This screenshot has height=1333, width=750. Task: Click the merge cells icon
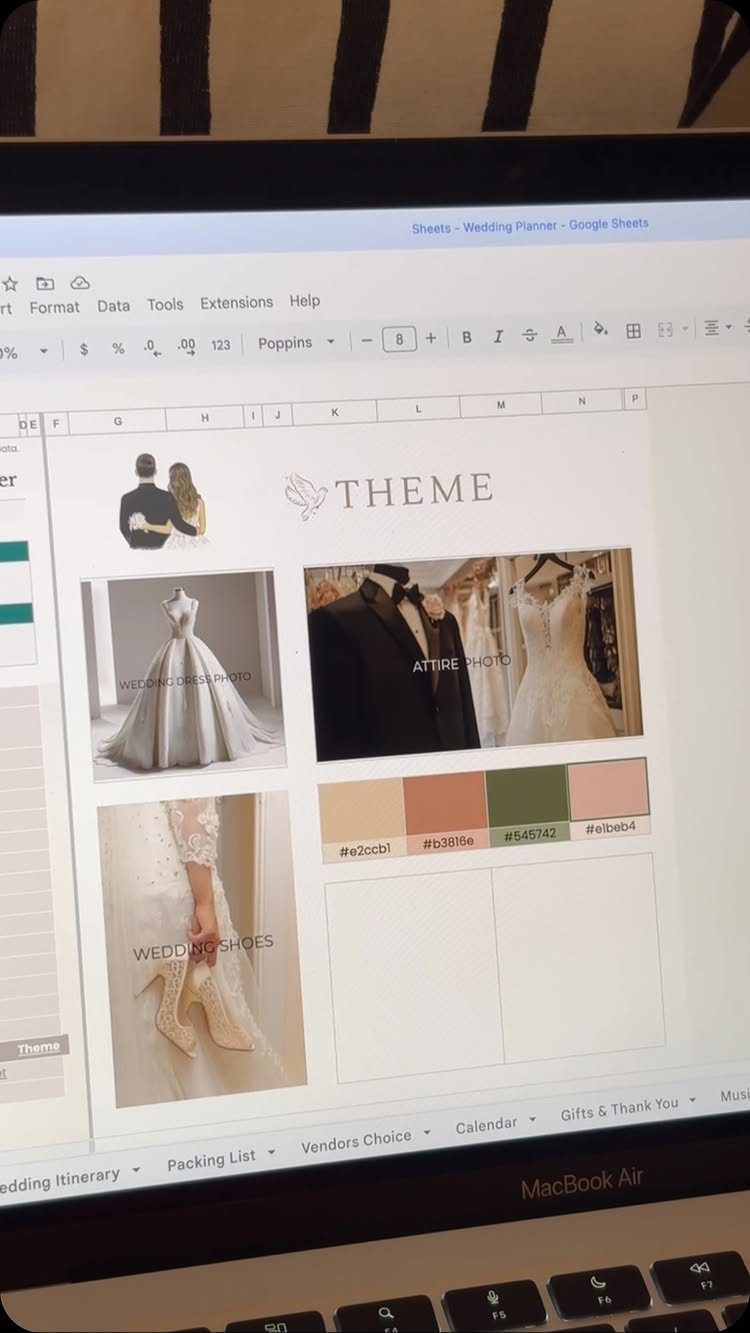pos(665,329)
